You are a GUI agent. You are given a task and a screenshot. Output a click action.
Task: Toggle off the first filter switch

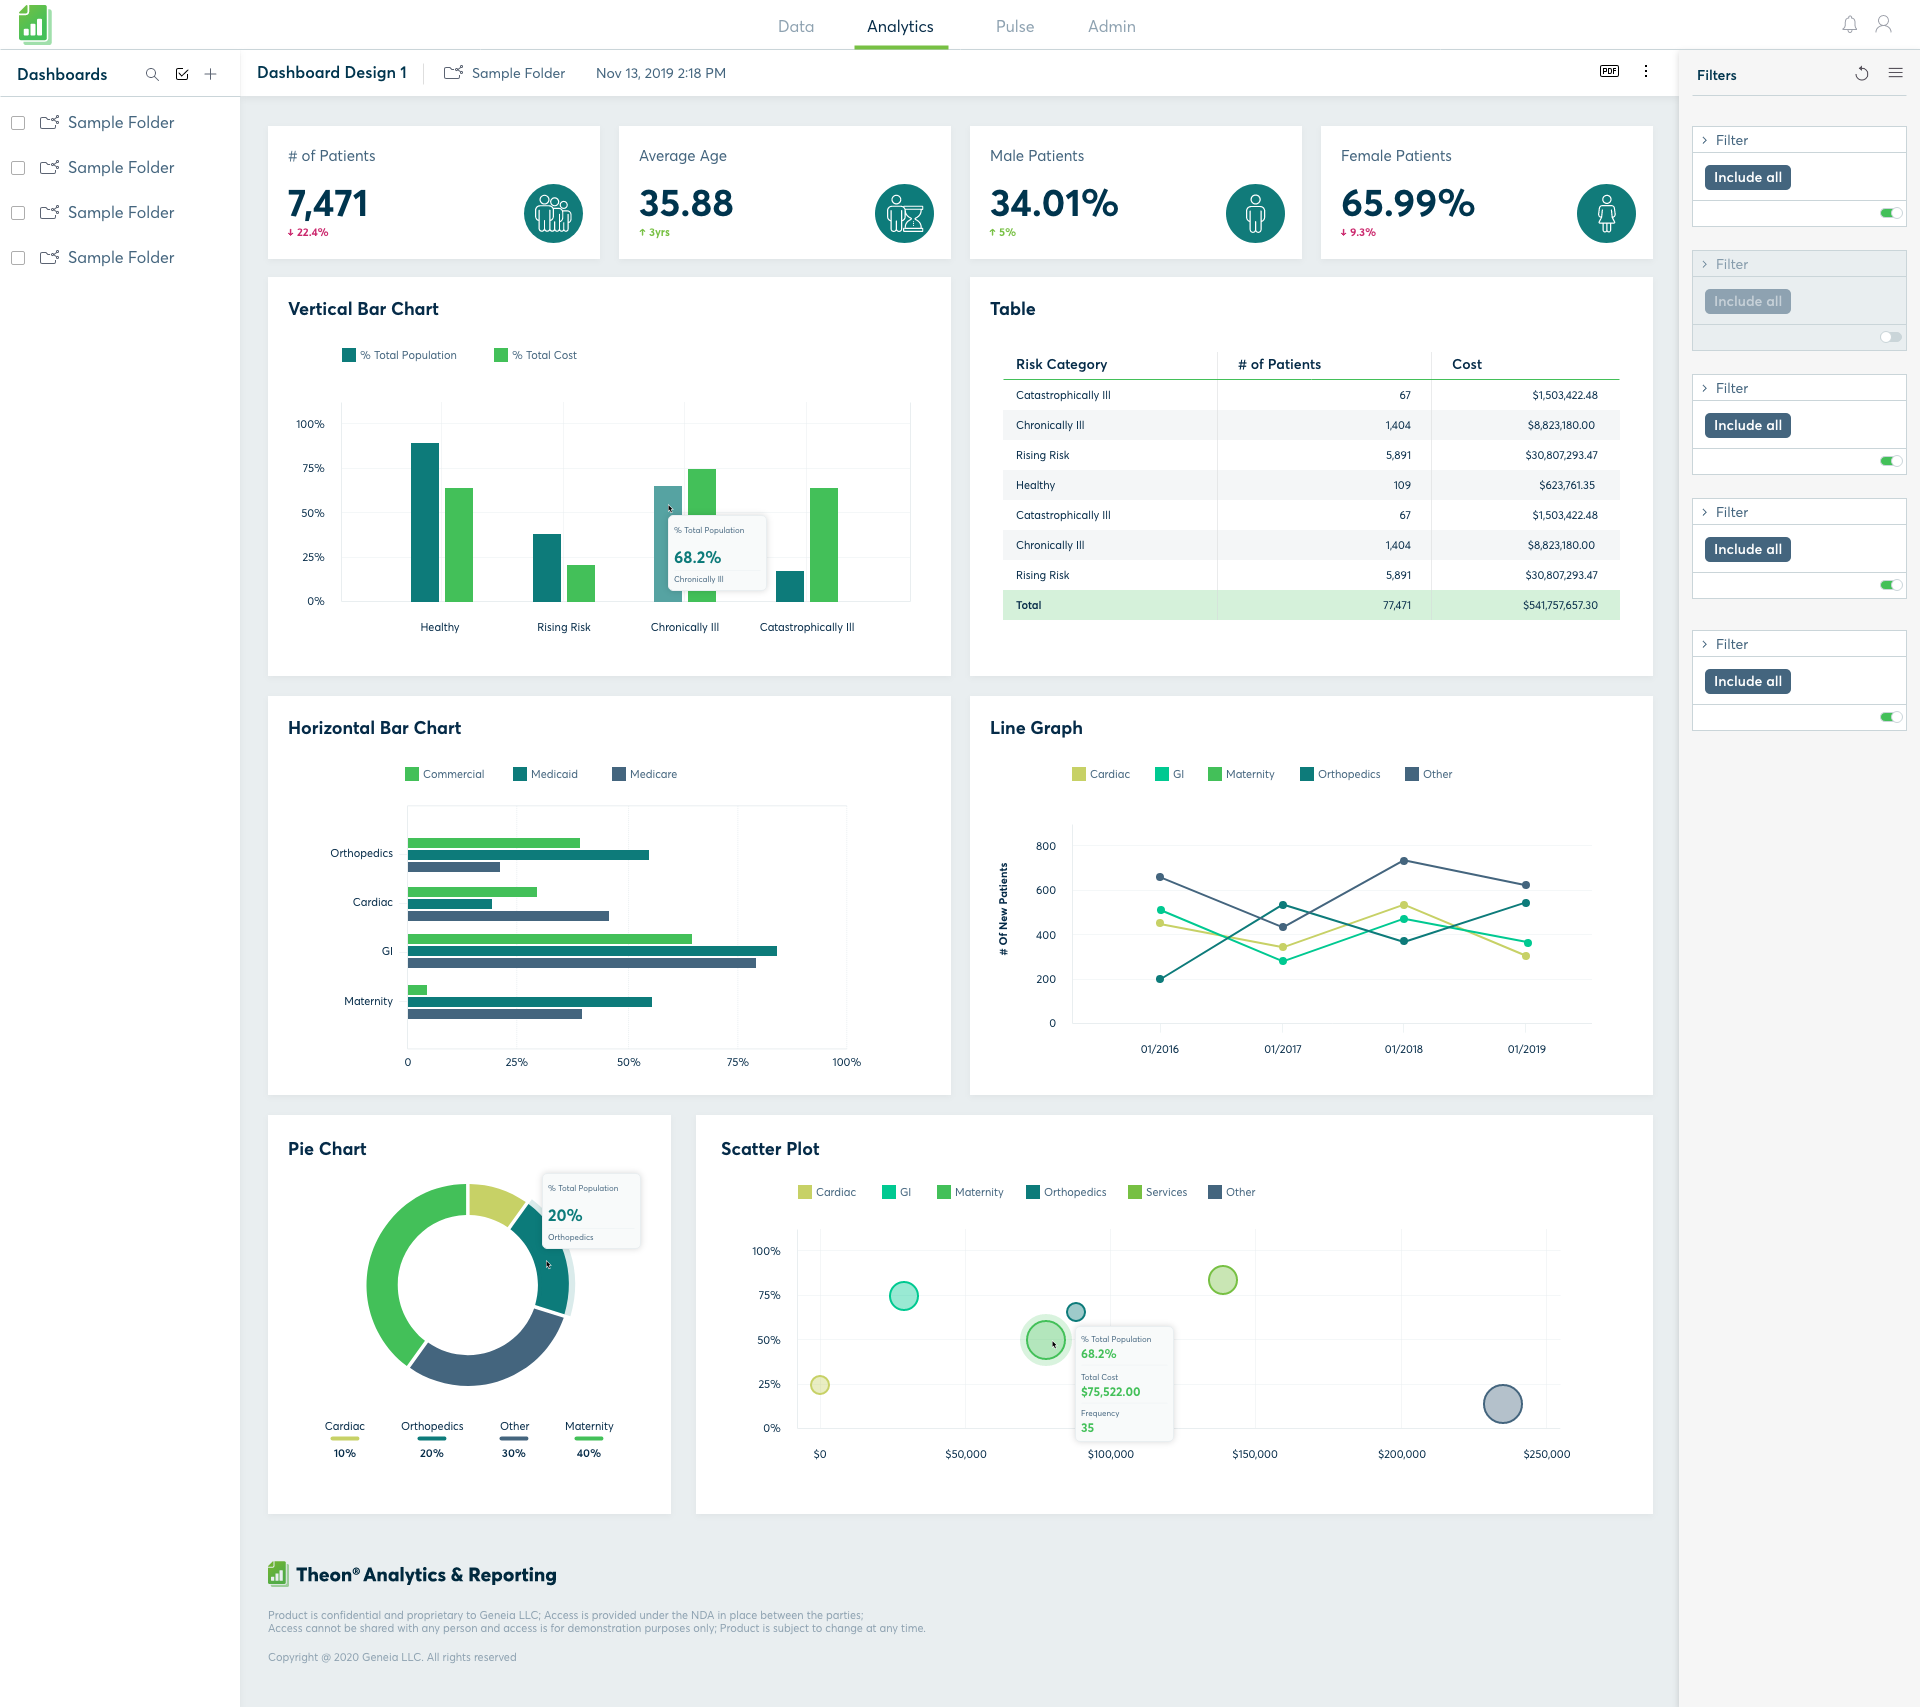[x=1890, y=213]
